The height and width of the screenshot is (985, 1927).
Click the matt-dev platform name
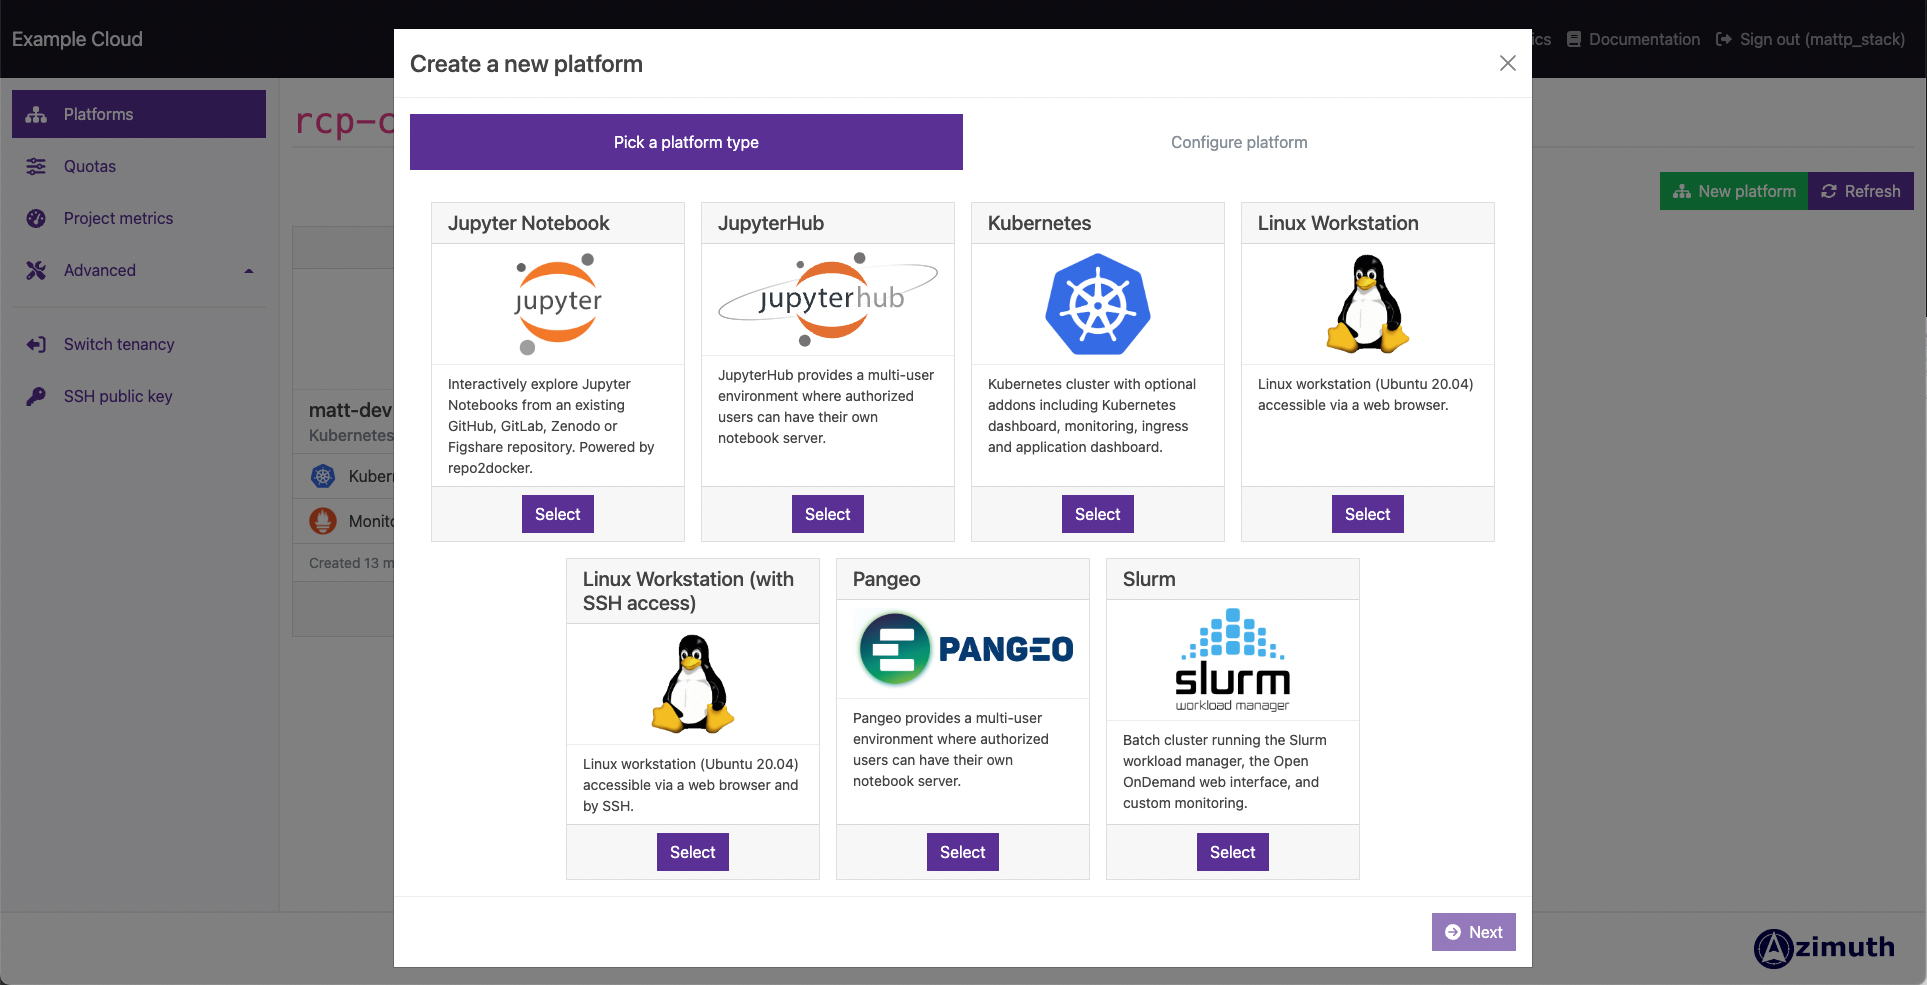[x=350, y=410]
